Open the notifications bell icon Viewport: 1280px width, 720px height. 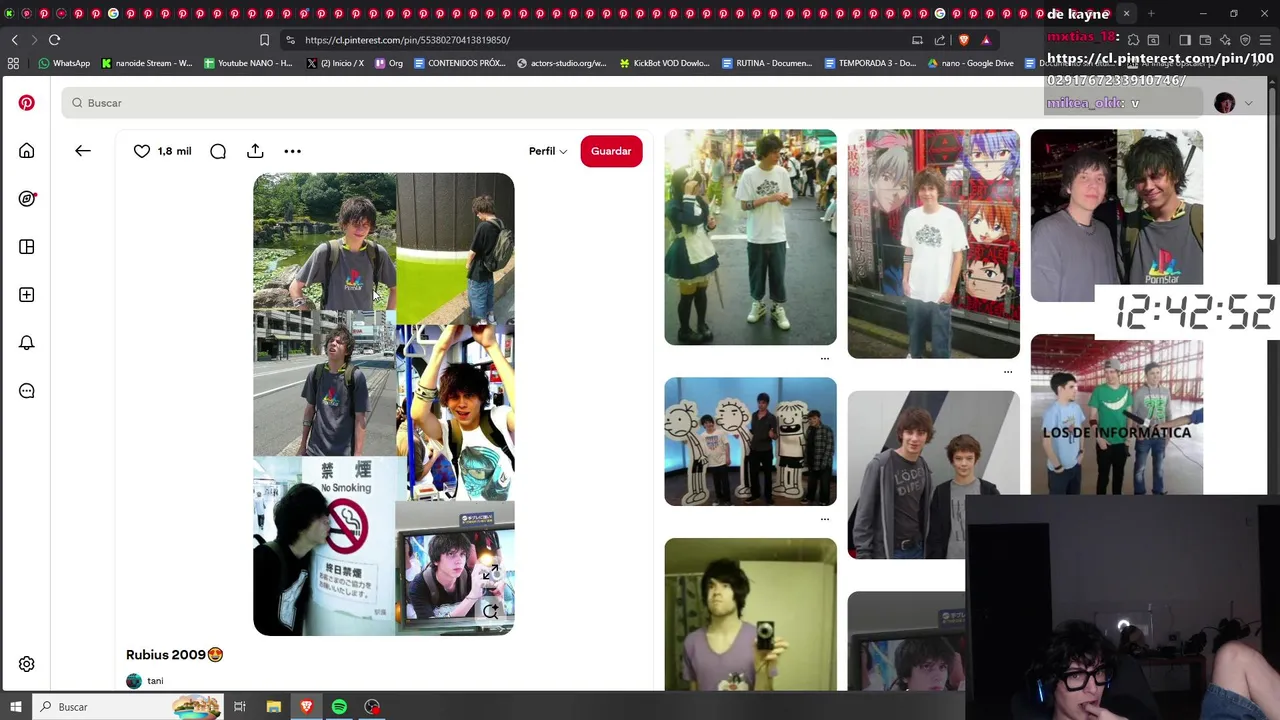coord(27,343)
